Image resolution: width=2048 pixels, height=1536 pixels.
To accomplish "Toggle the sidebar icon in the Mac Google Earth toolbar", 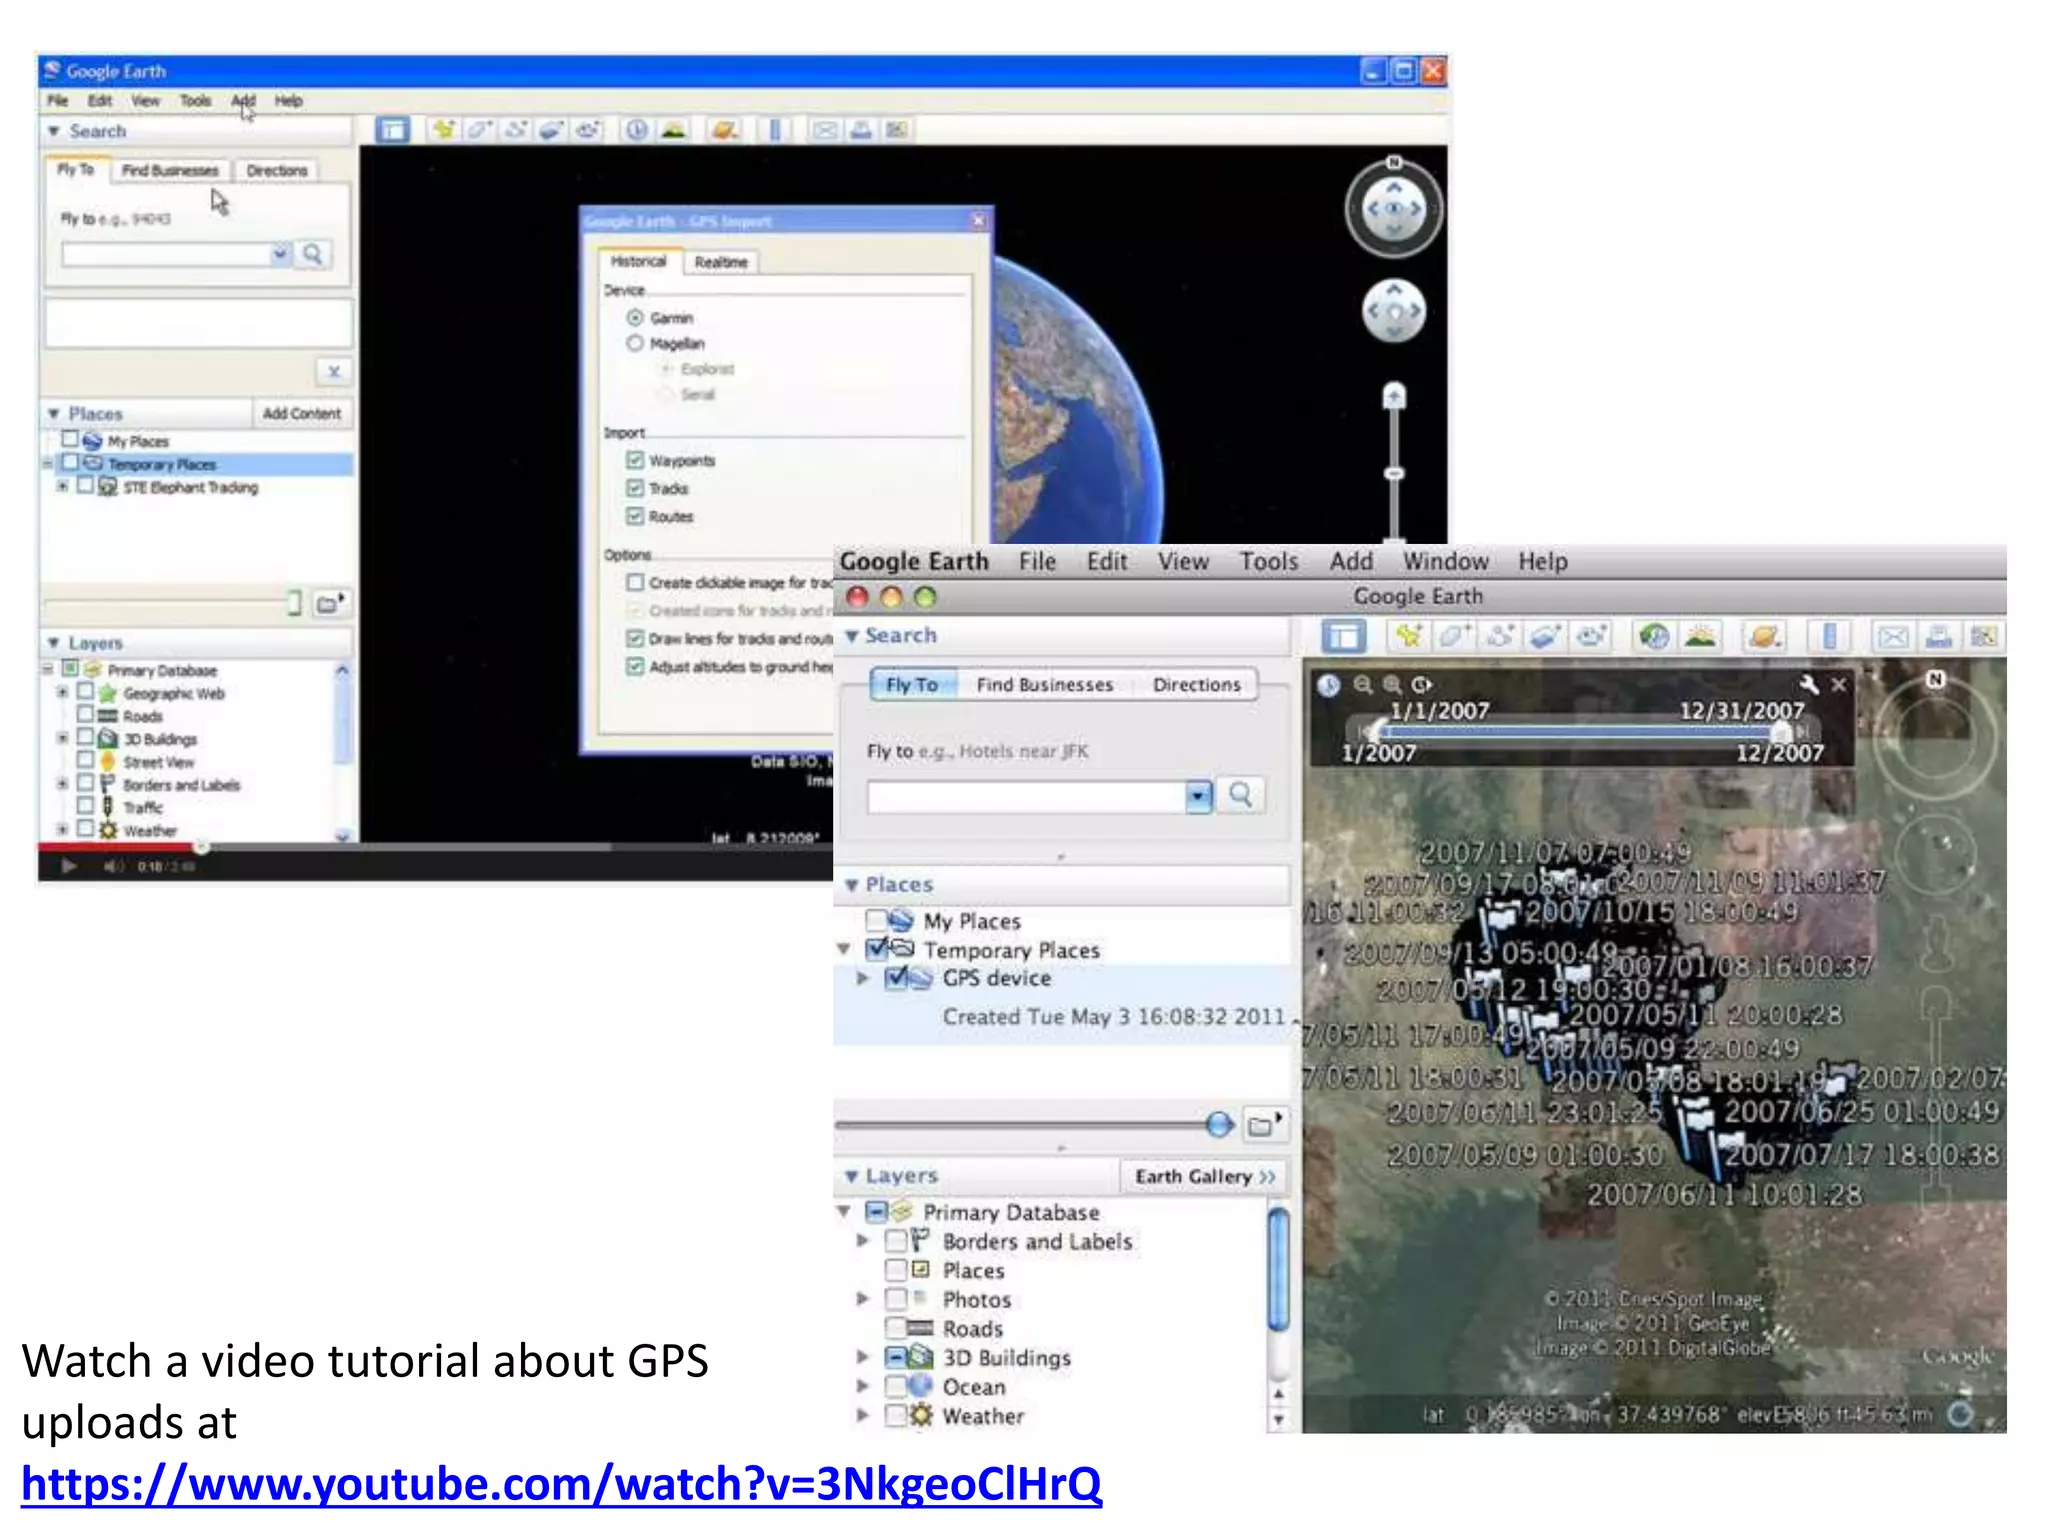I will point(1343,636).
